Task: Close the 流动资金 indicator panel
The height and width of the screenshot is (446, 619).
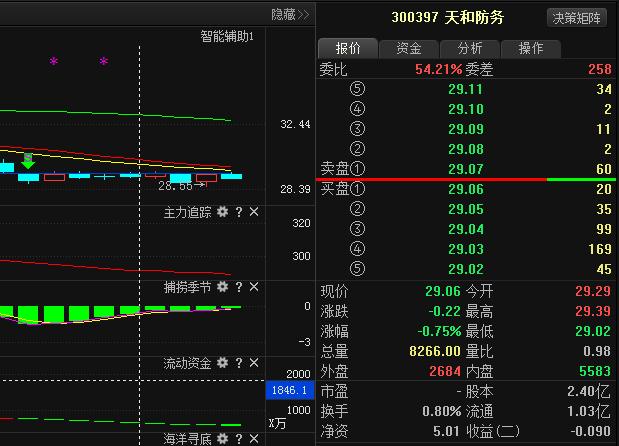Action: [x=254, y=363]
